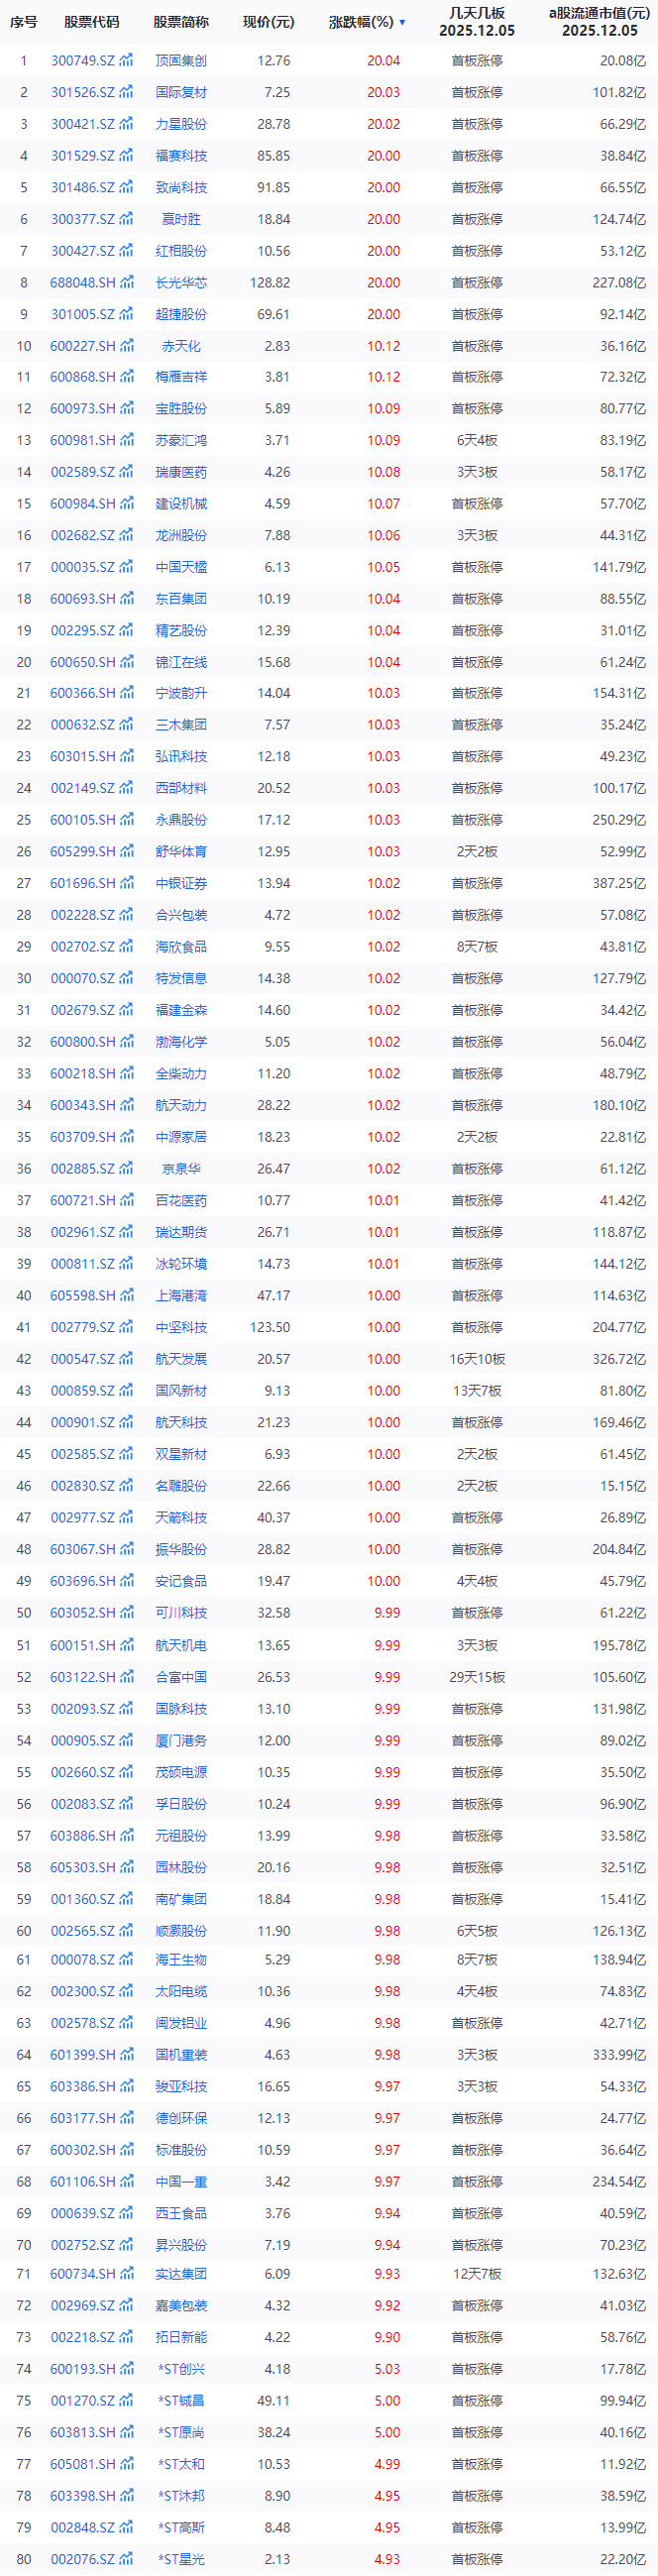658x2576 pixels.
Task: Click the chart icon beside 603122.SH
Action: point(126,1677)
